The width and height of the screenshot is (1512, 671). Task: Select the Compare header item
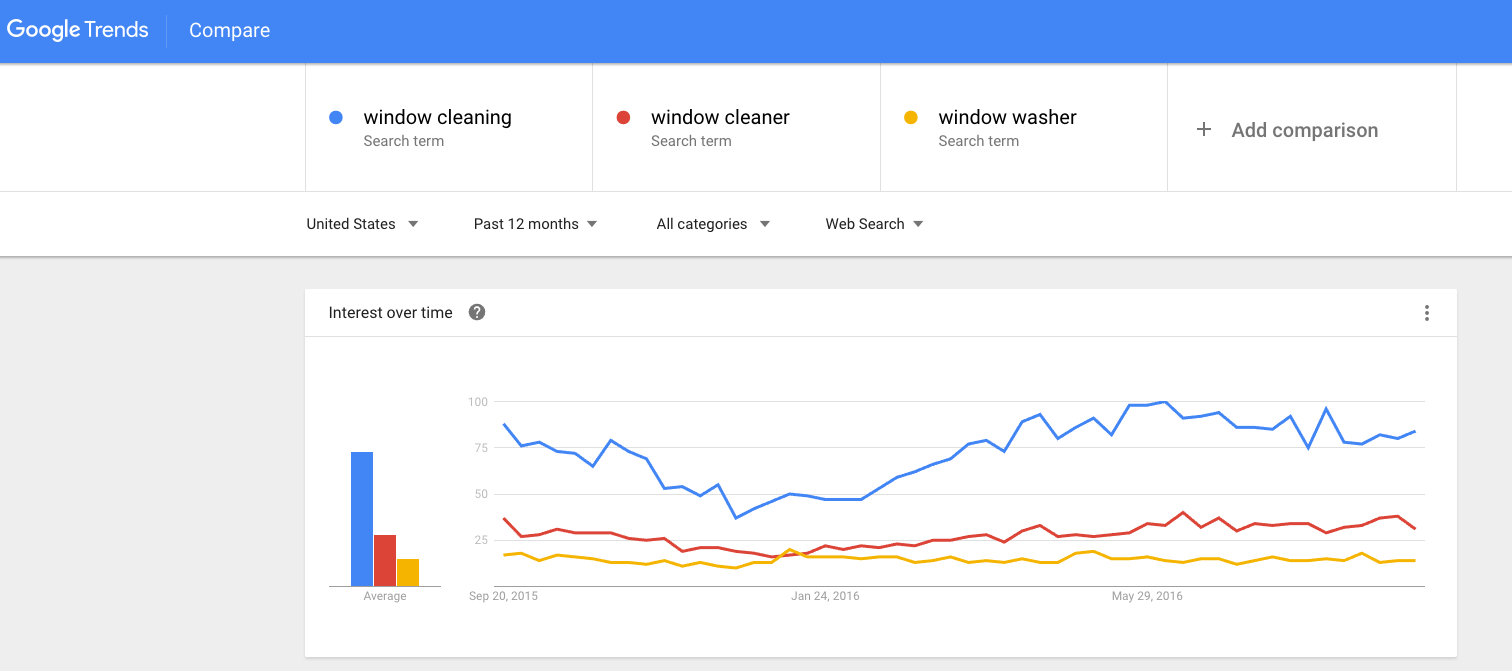(230, 30)
